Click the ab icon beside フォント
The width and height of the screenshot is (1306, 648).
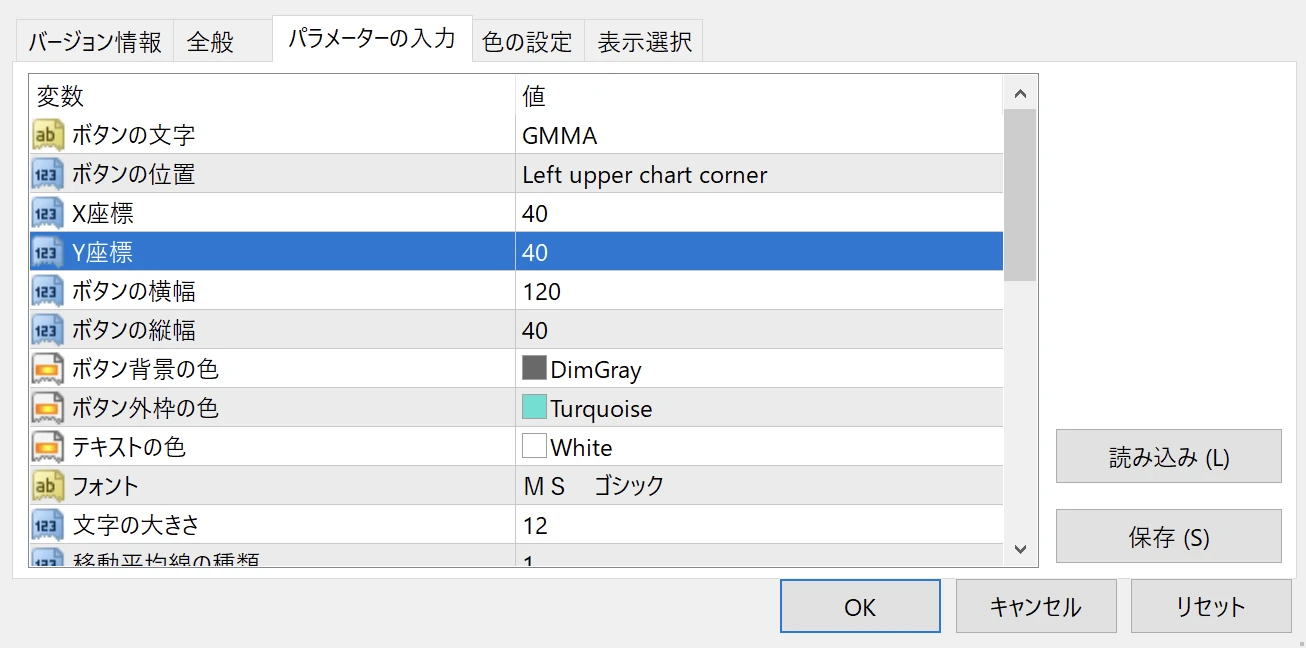[45, 486]
